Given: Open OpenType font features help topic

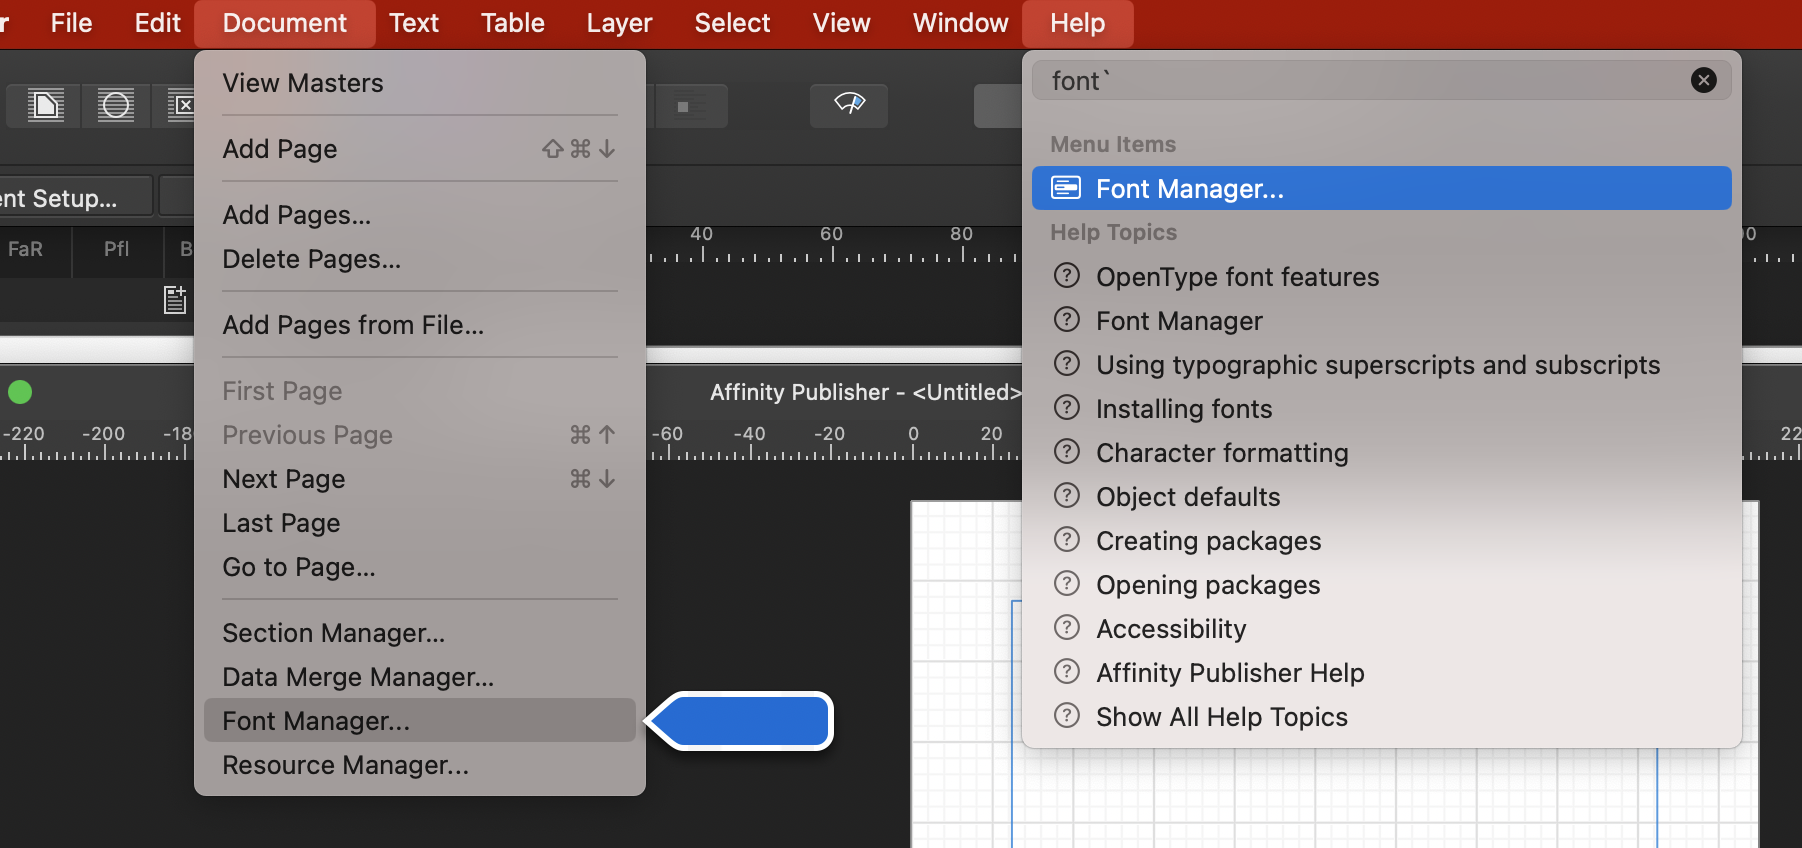Looking at the screenshot, I should [x=1382, y=277].
